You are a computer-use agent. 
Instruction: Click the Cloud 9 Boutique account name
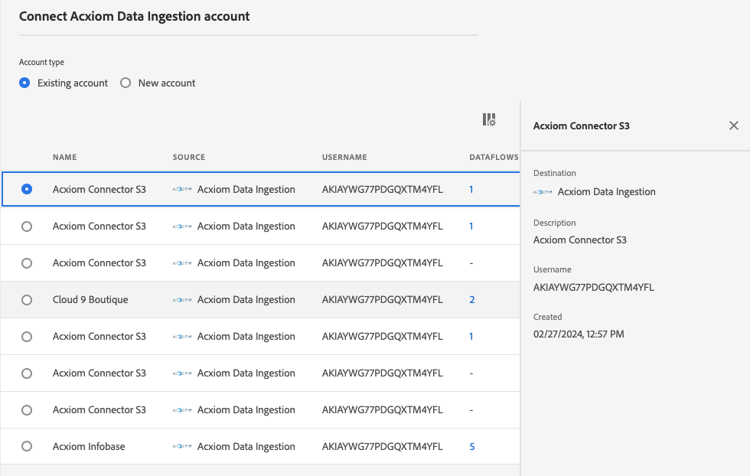[x=90, y=300]
